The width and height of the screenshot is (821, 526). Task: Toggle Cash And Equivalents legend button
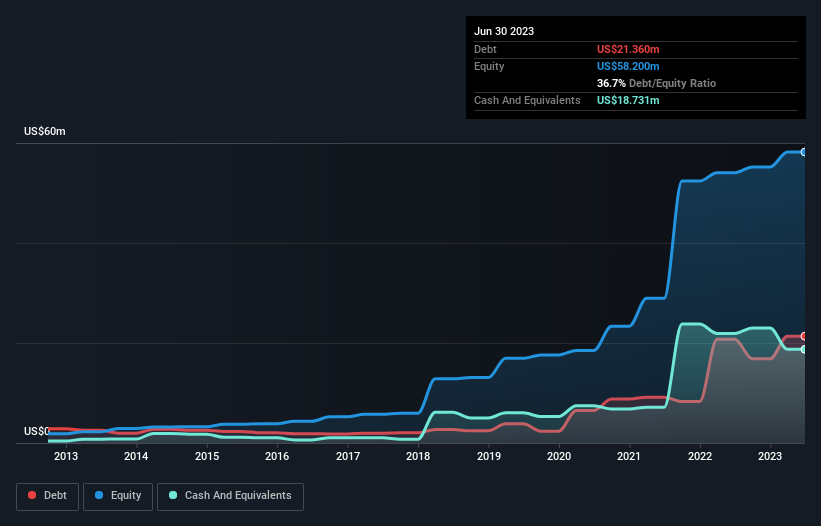point(230,496)
